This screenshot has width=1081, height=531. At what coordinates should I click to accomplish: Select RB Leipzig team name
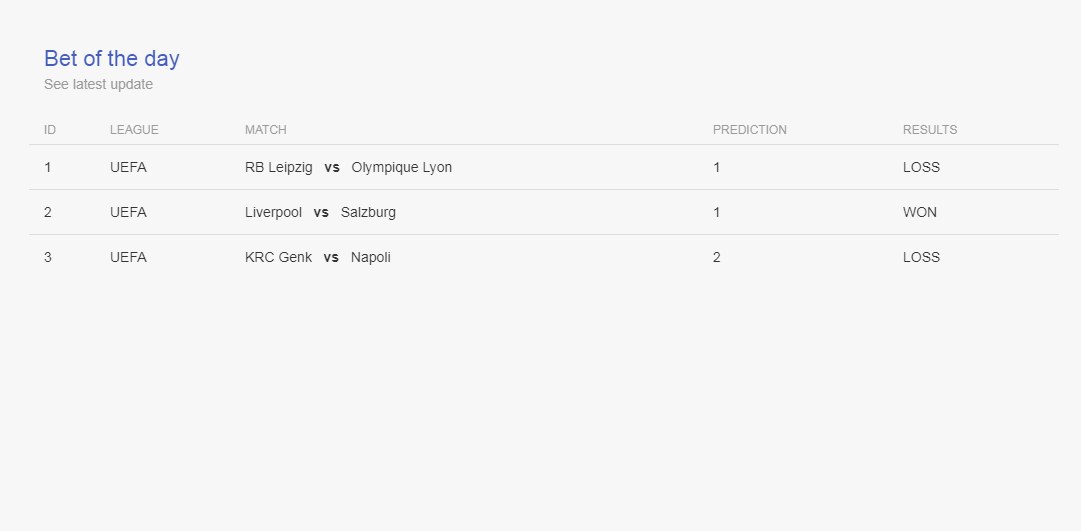(x=279, y=168)
